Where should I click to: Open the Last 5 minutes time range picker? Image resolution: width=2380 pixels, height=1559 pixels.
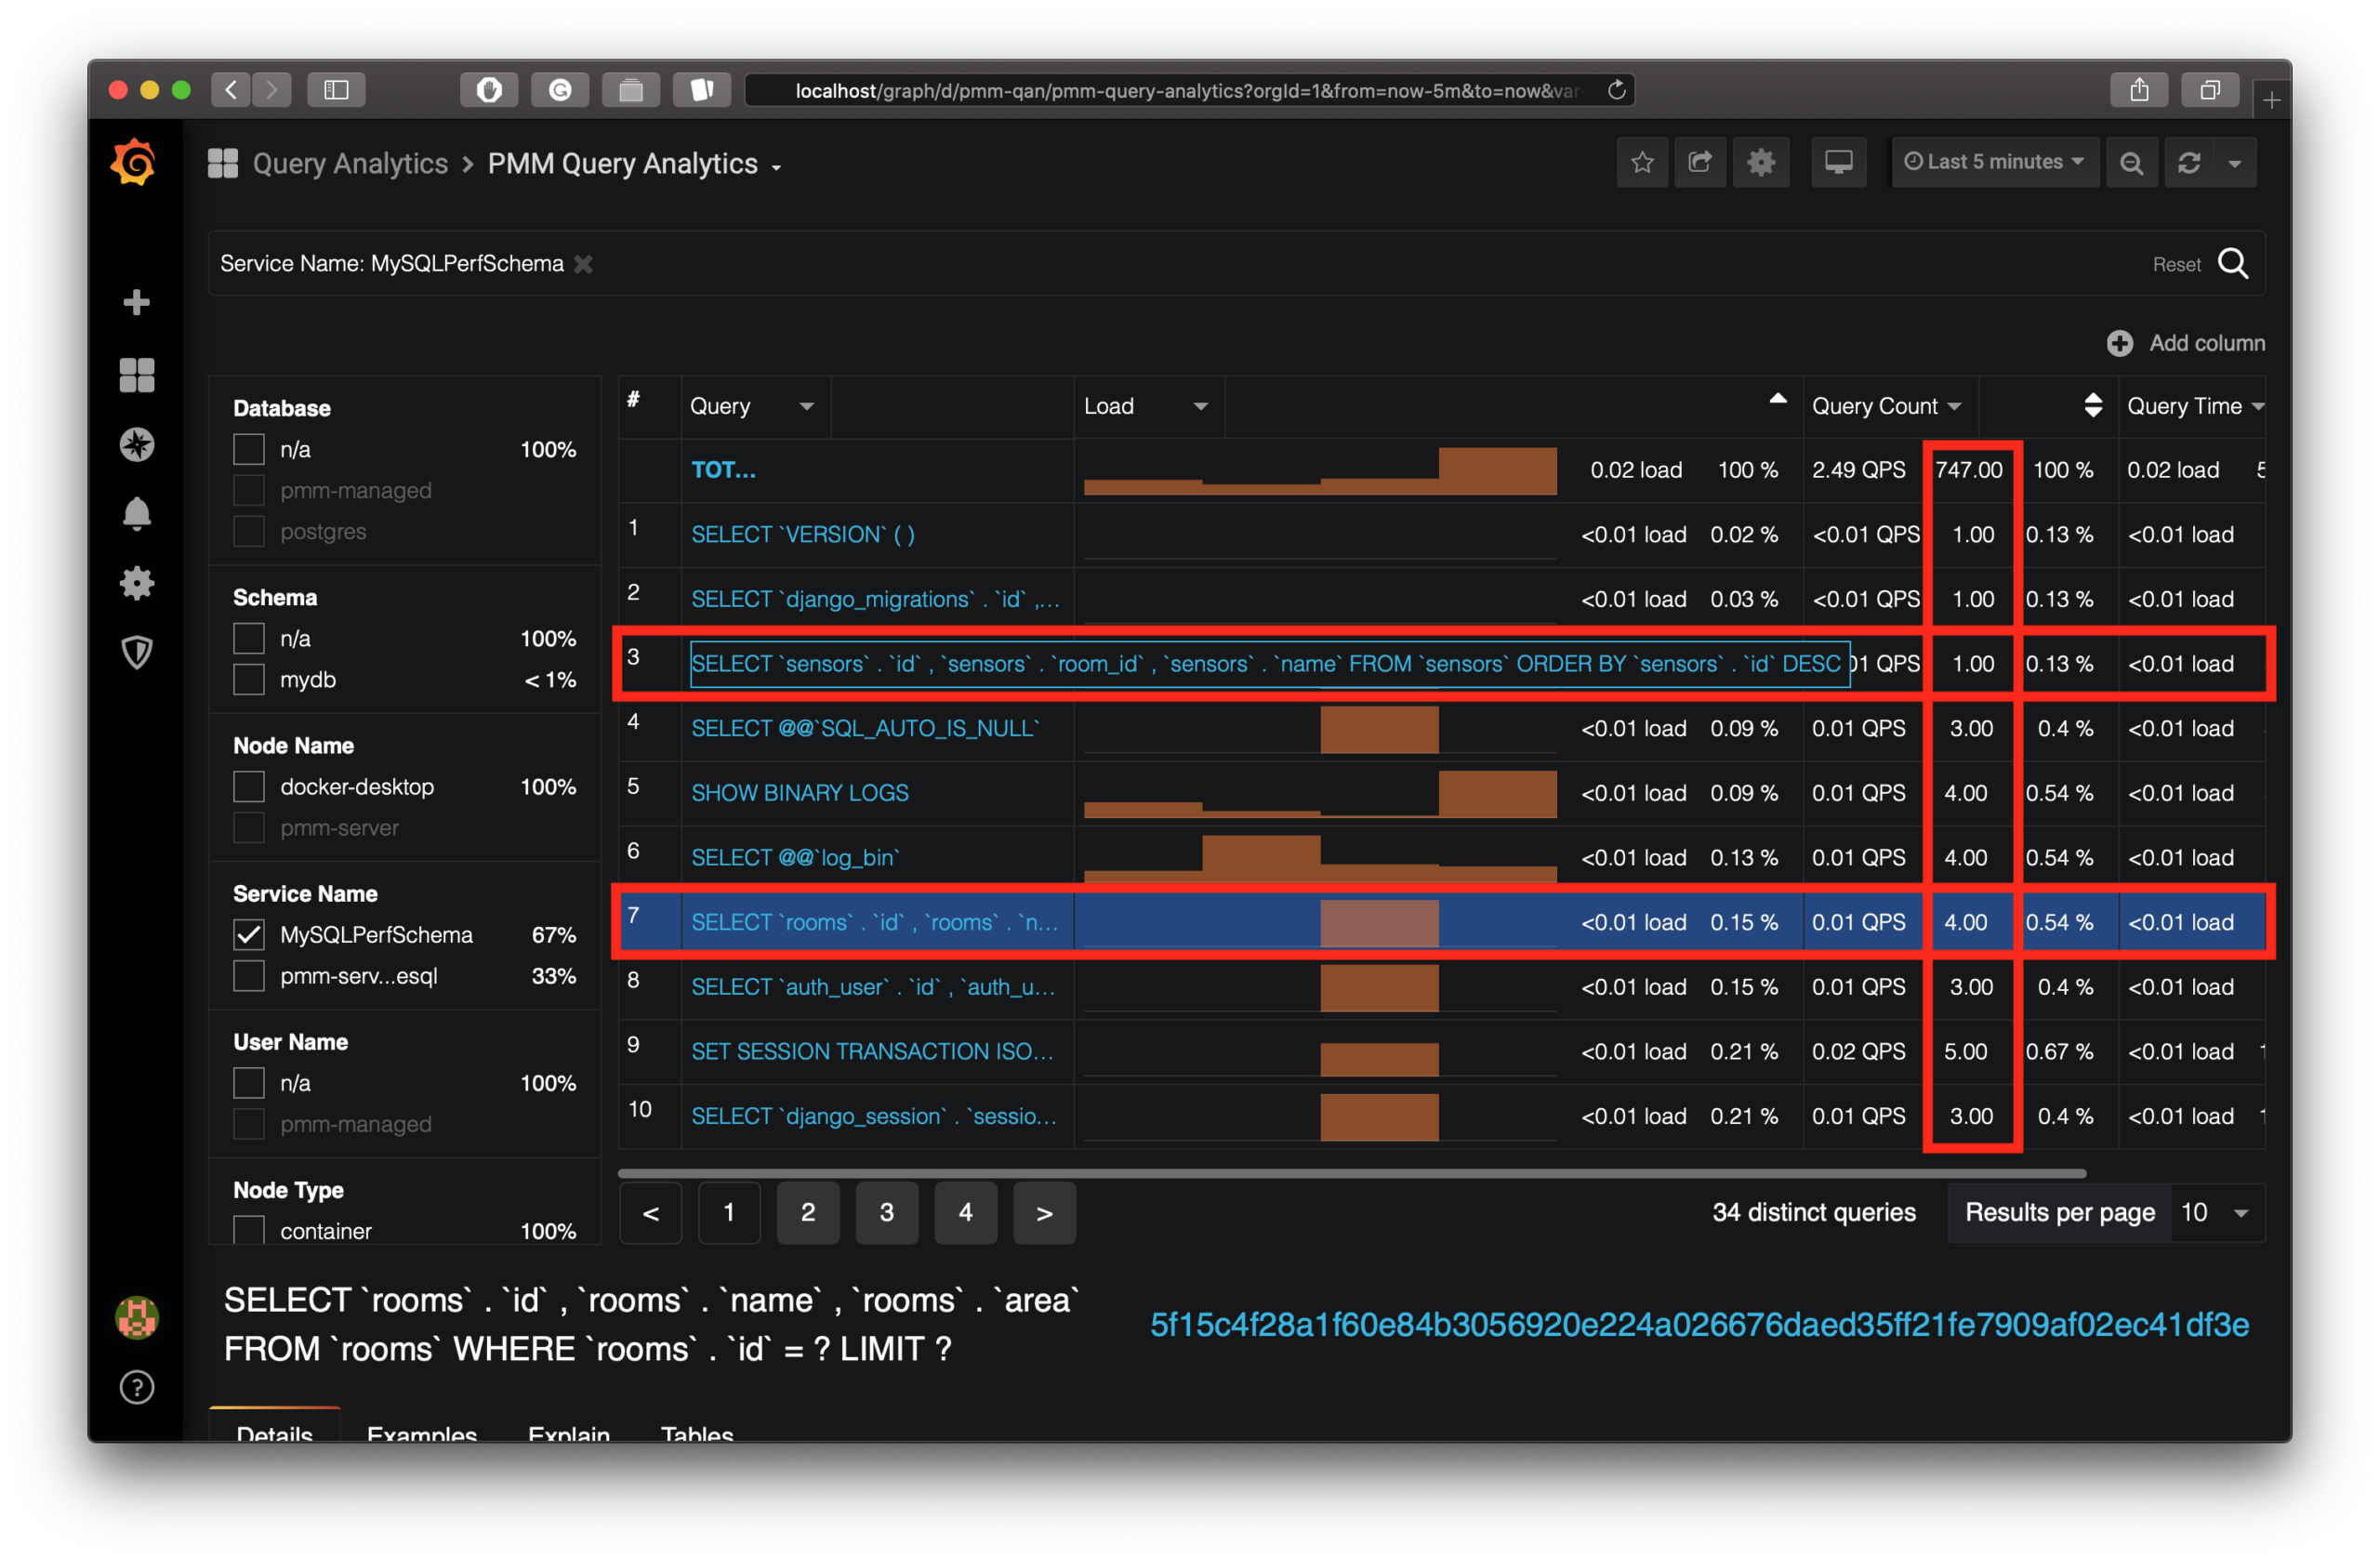1994,161
